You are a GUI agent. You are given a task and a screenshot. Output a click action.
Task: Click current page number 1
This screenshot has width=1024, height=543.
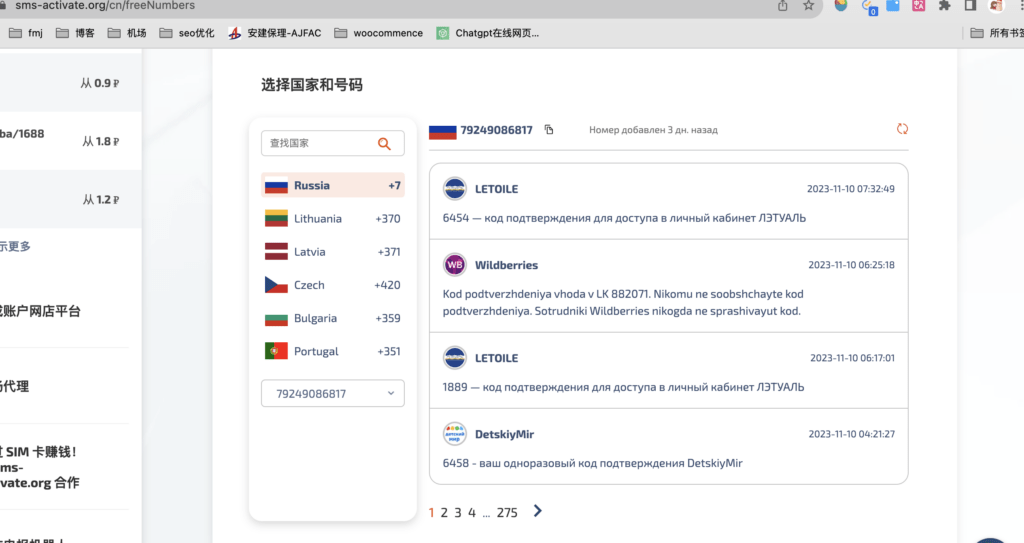tap(432, 512)
